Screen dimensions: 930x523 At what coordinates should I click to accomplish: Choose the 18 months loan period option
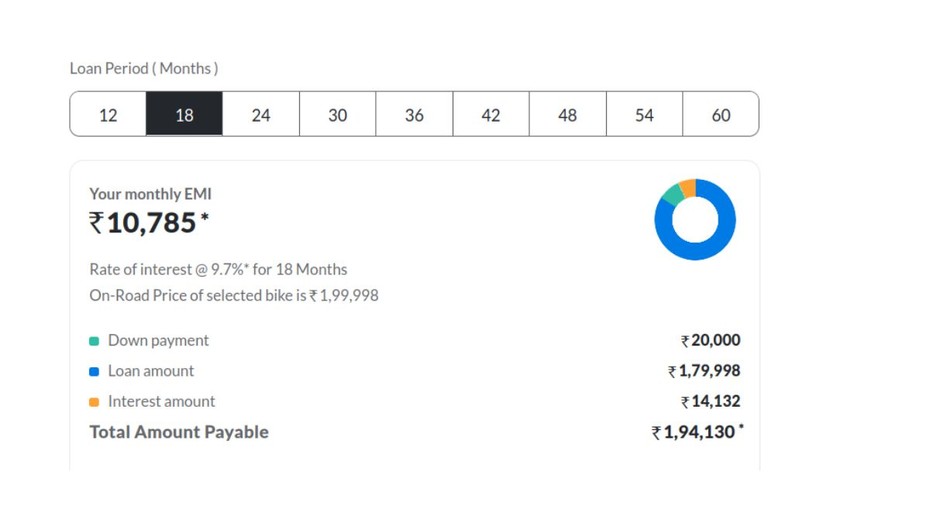tap(184, 115)
